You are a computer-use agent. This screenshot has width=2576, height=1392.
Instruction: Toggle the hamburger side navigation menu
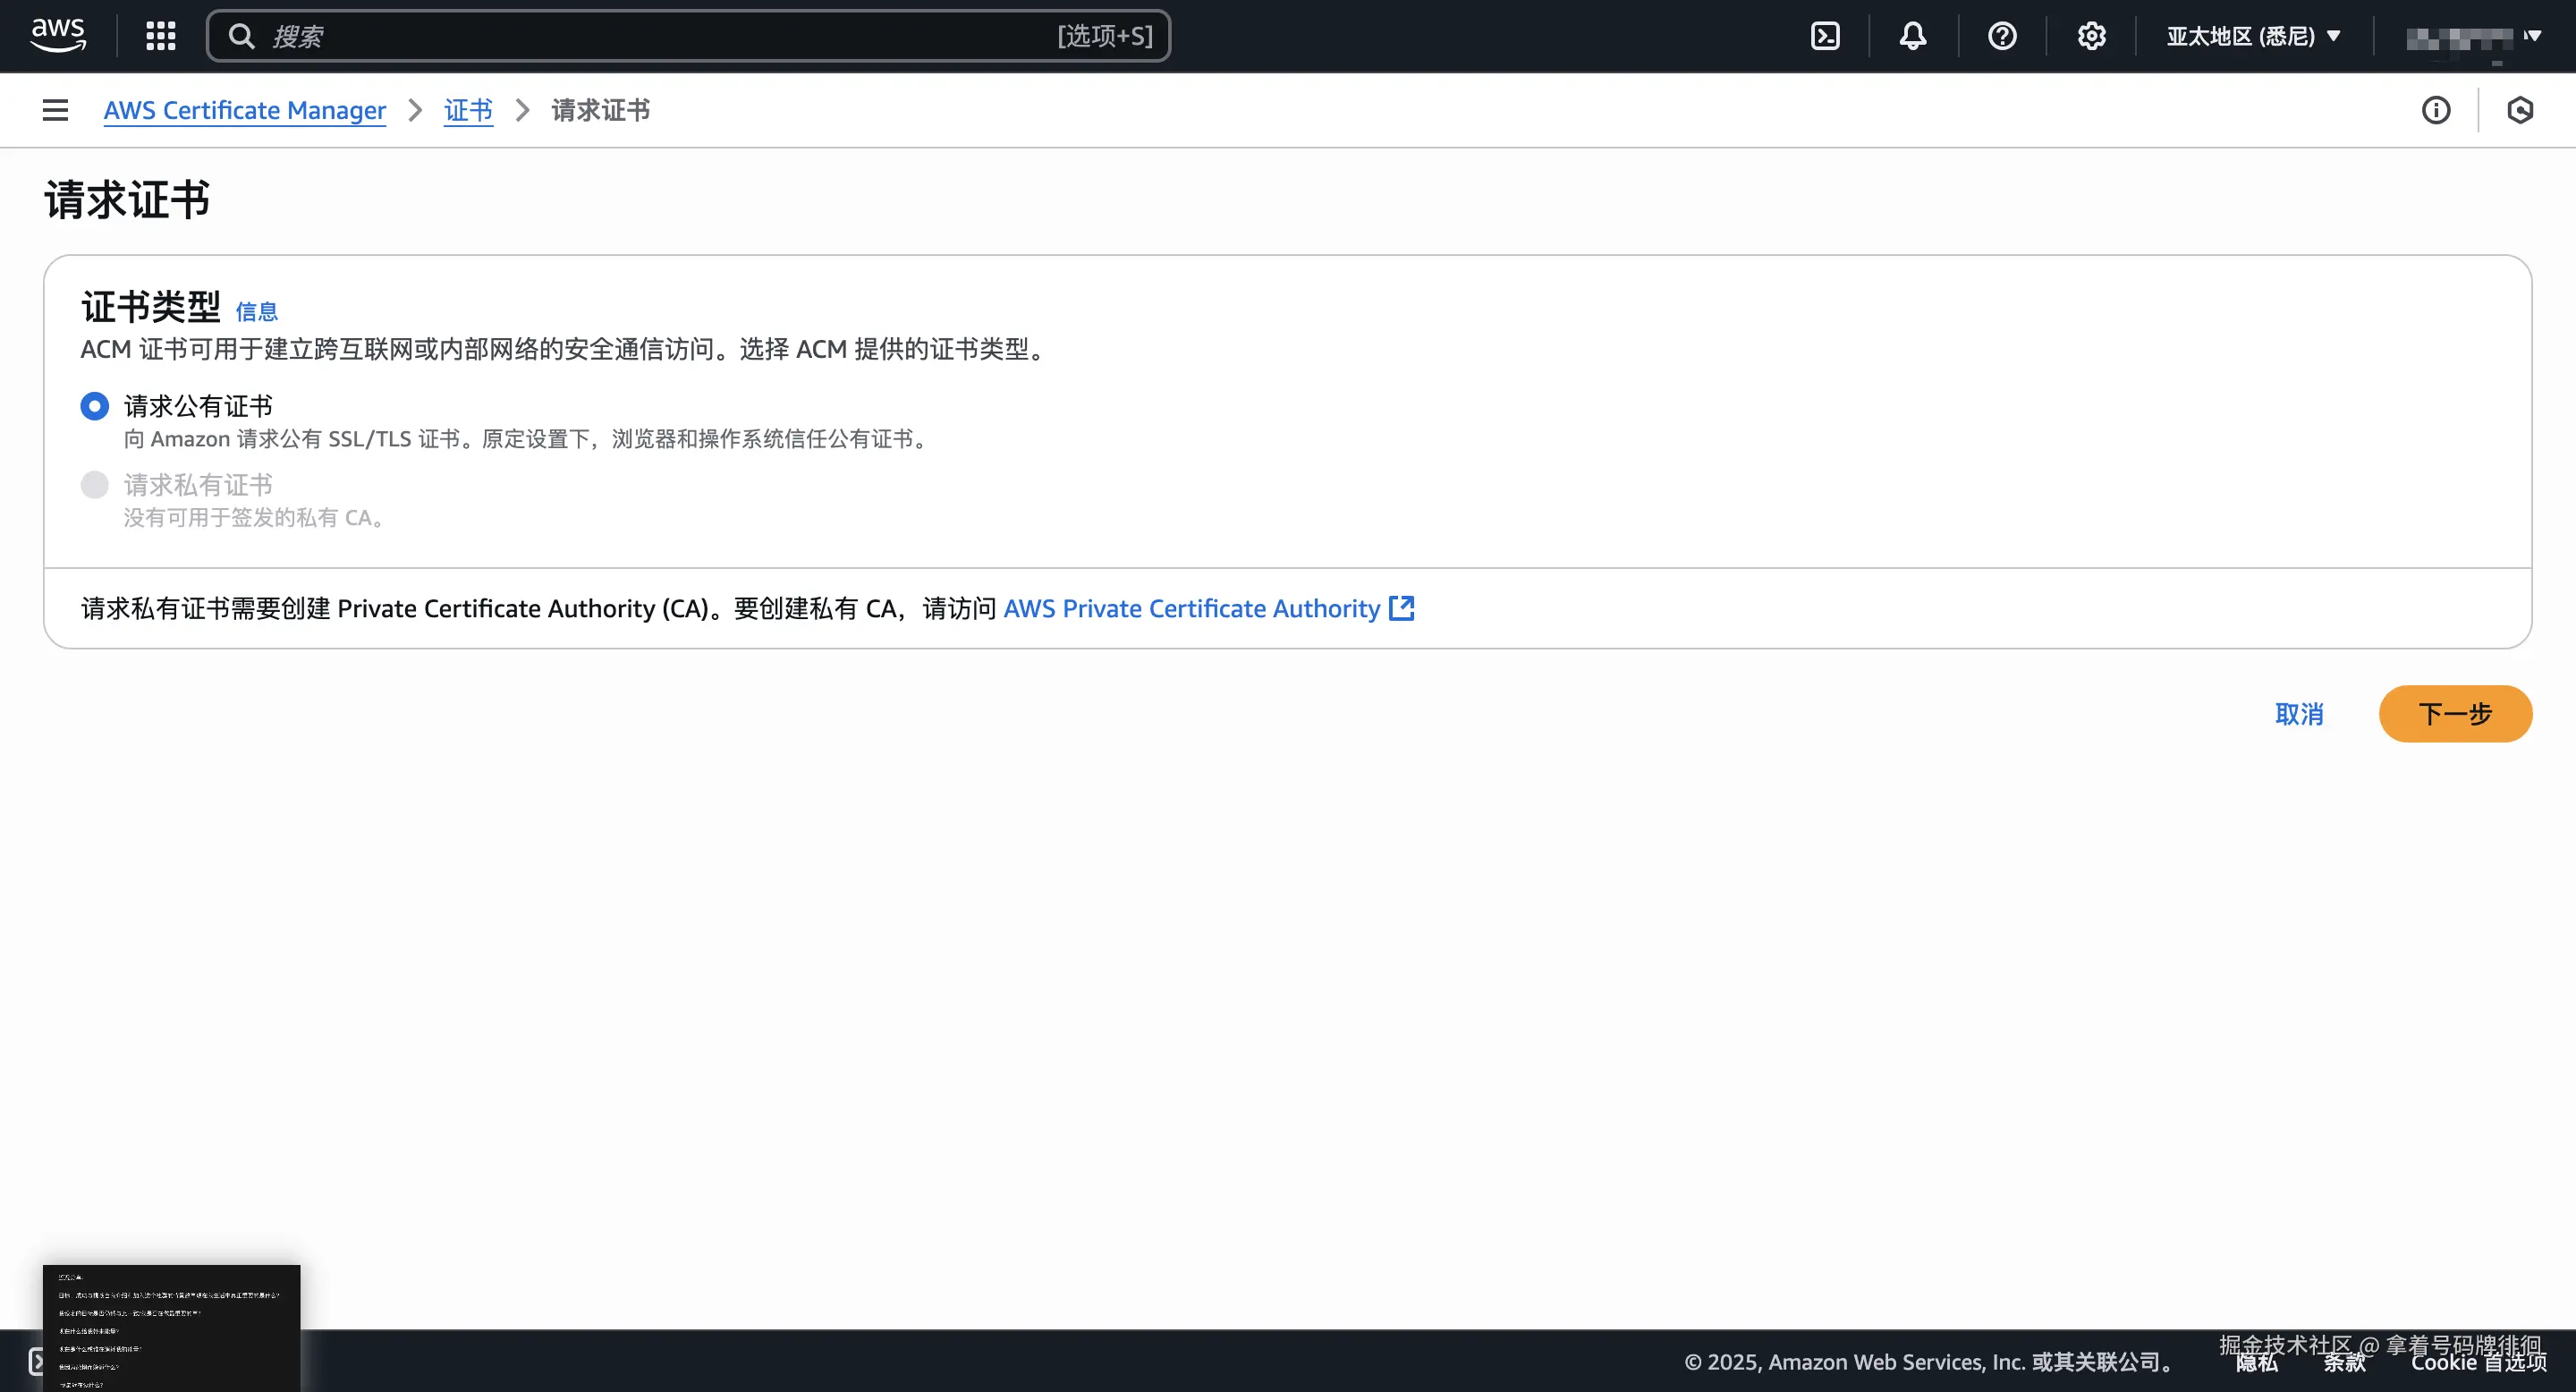pos(55,110)
